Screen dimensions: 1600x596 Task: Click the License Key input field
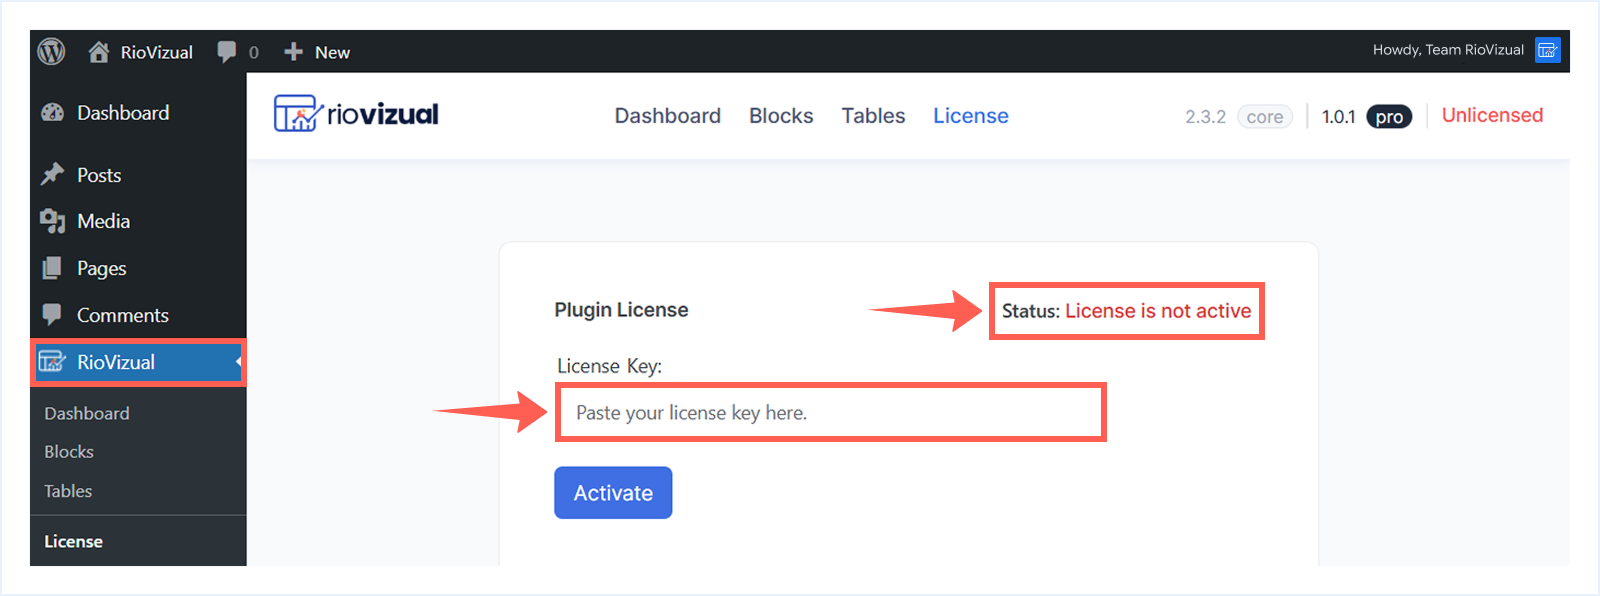click(x=830, y=413)
